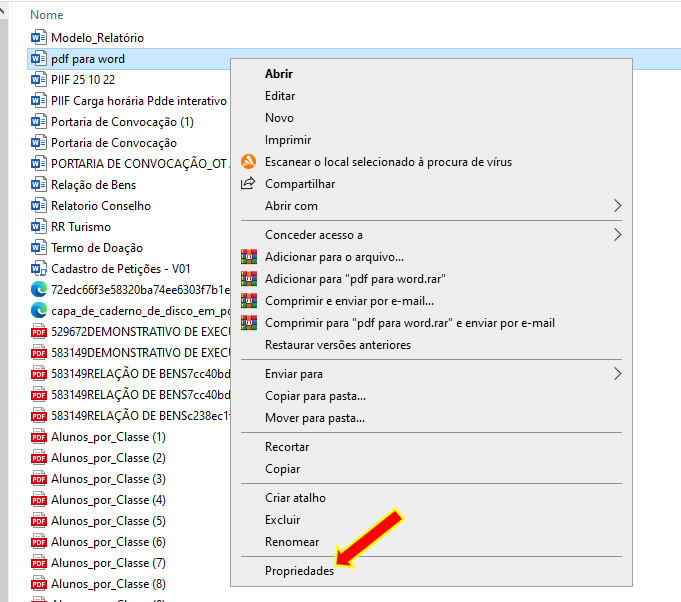Click WinRAR icon beside Adicionar para o arquivo
The height and width of the screenshot is (602, 681).
[x=249, y=257]
